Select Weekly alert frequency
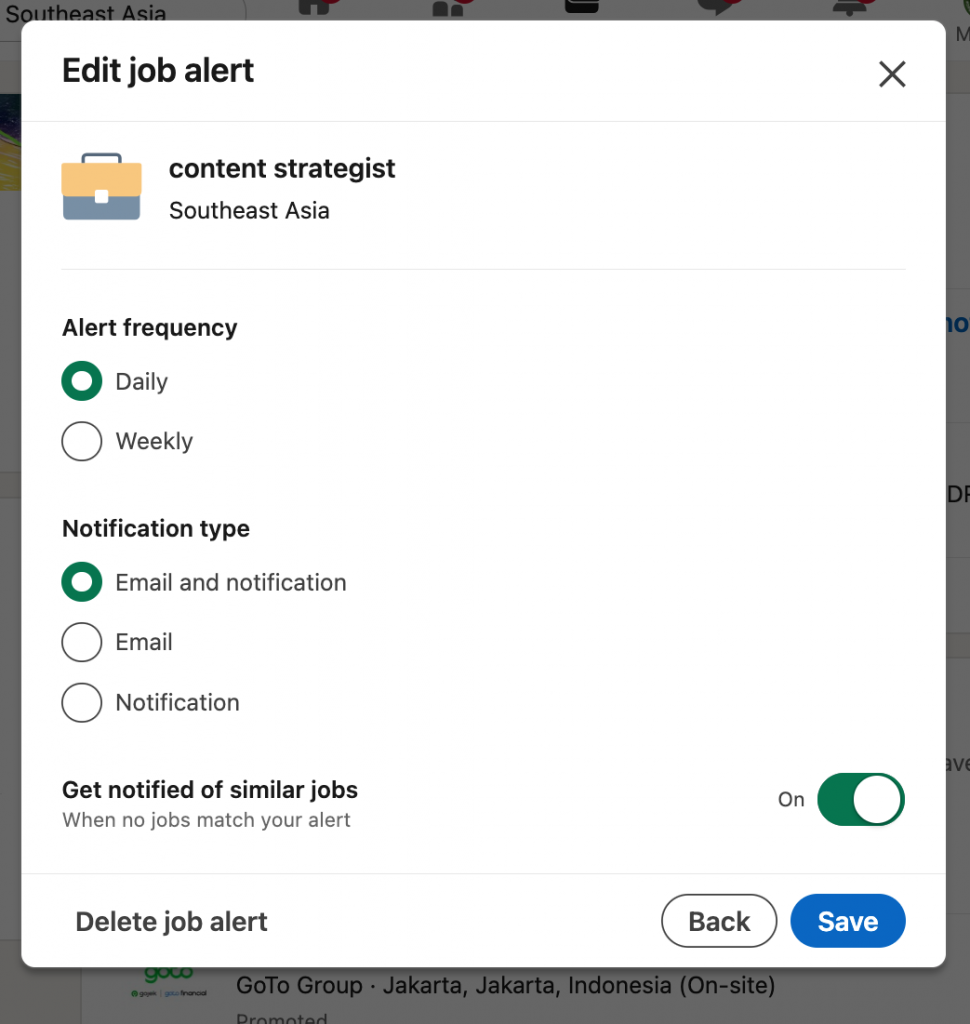The image size is (970, 1024). coord(82,441)
